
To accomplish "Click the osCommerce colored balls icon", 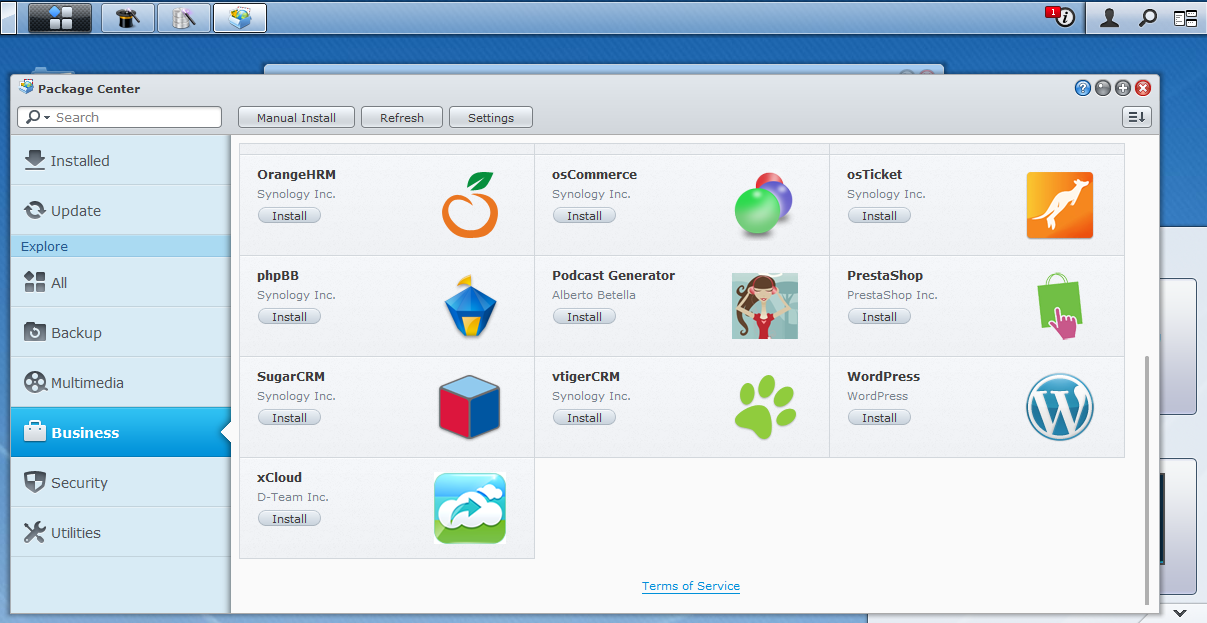I will pos(763,203).
